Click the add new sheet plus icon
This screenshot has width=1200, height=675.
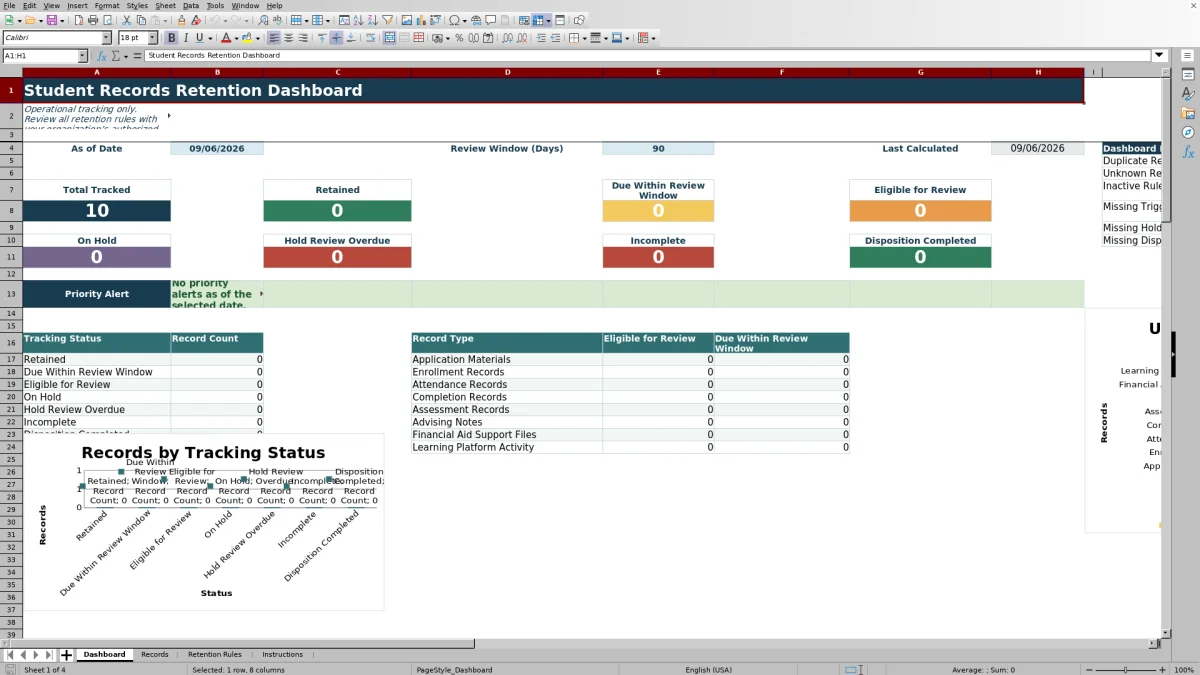coord(66,655)
